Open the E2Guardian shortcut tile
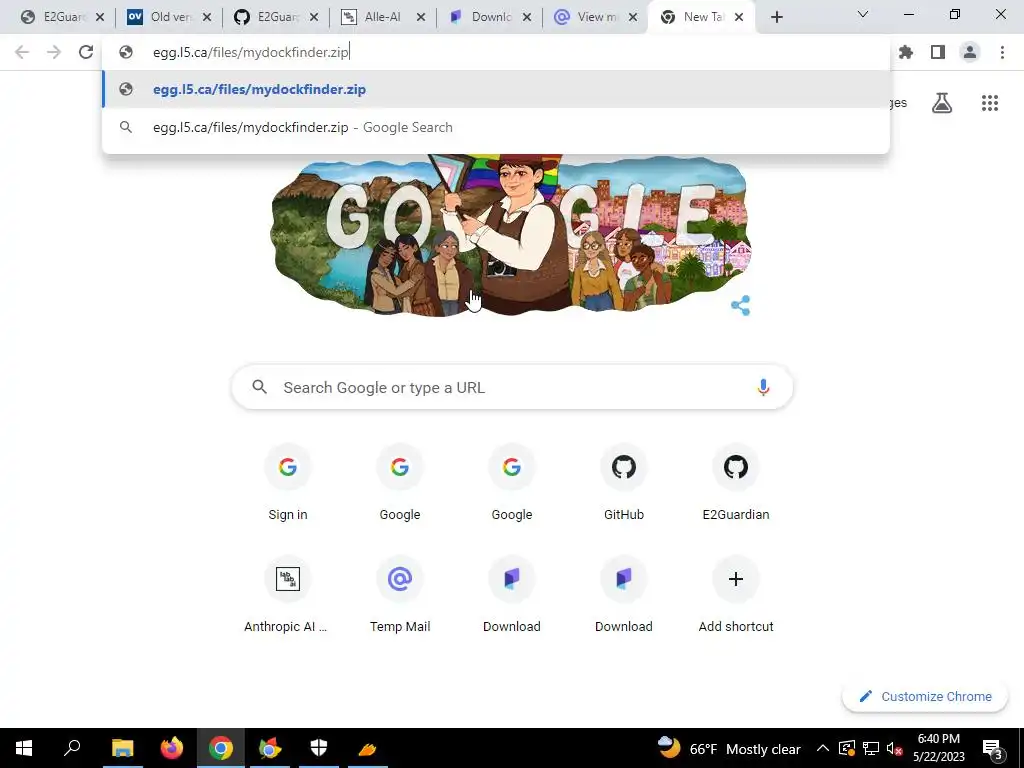 736,483
